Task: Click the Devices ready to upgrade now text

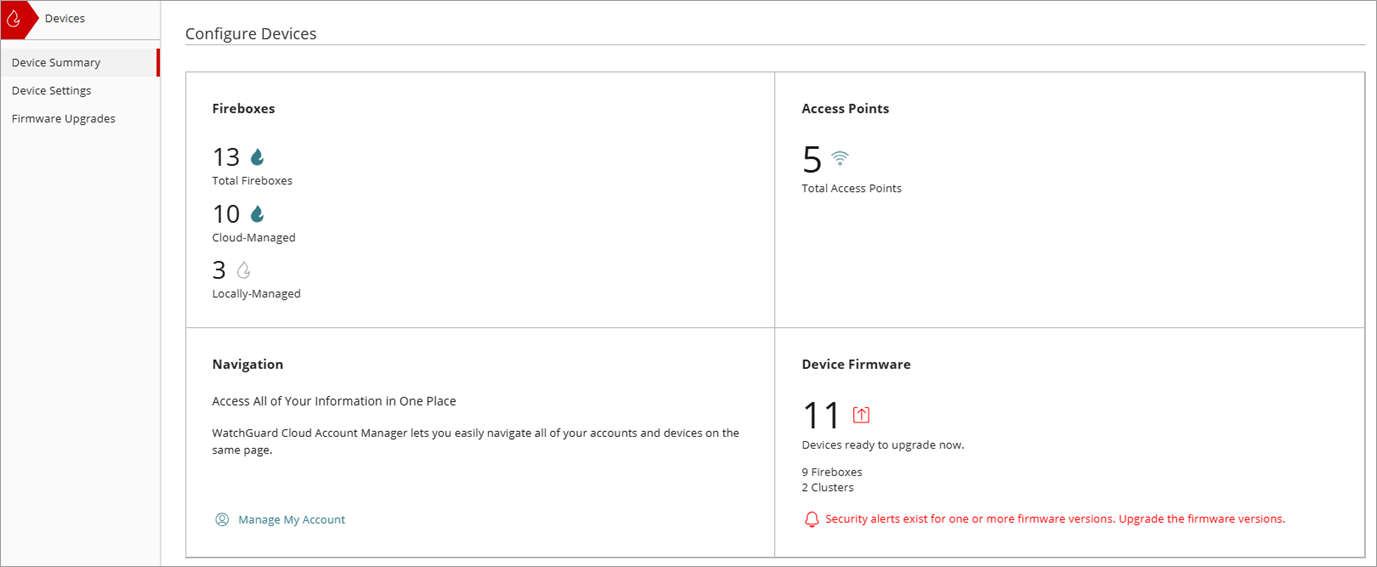Action: (883, 445)
